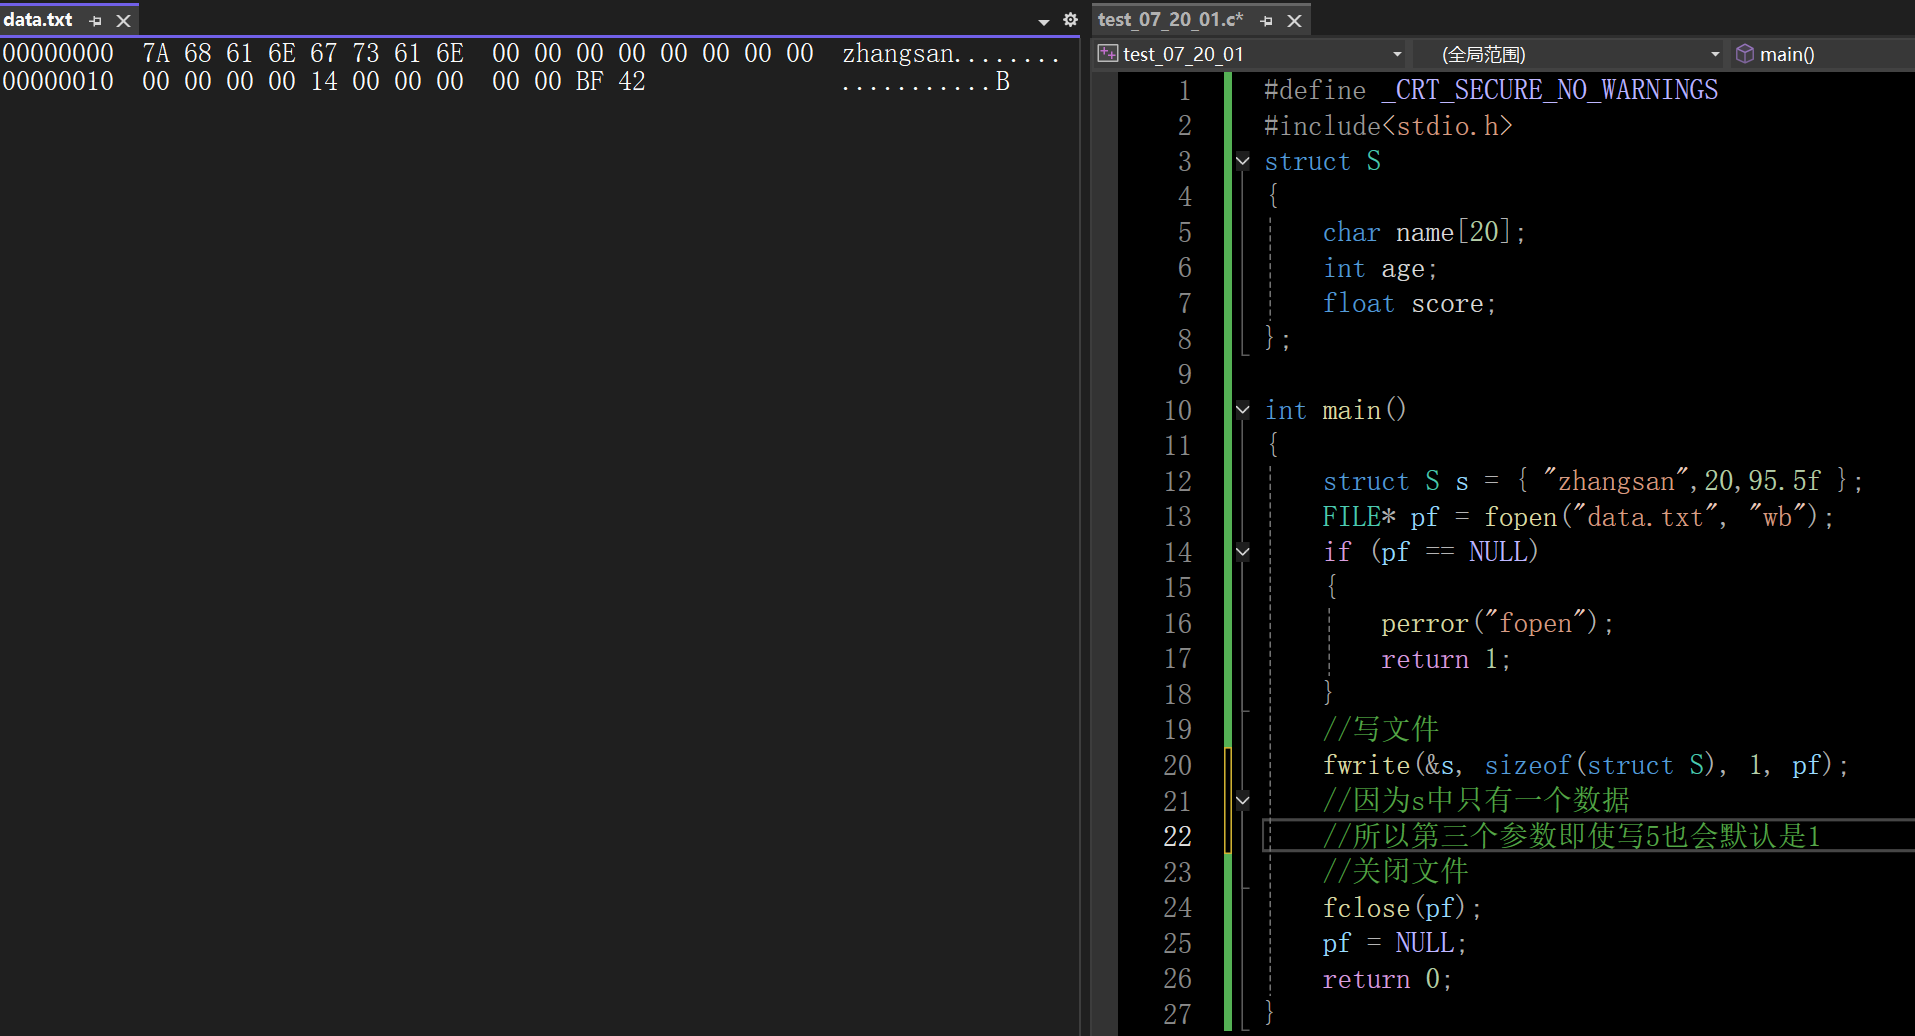
Task: Click the ASCII letter B in the hex view
Action: coord(1002,82)
